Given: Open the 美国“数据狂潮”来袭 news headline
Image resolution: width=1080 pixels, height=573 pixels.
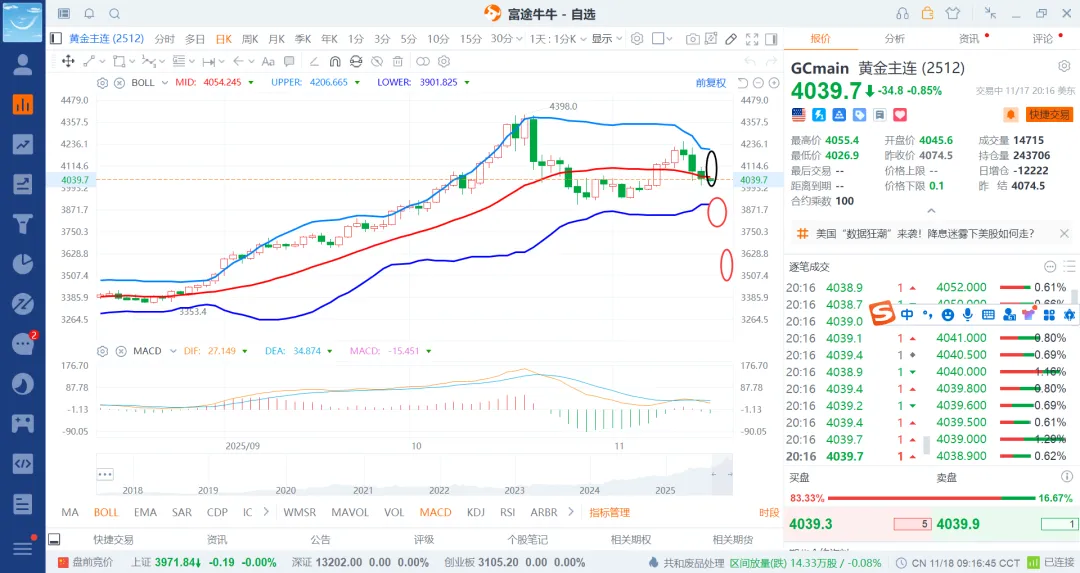Looking at the screenshot, I should point(925,233).
